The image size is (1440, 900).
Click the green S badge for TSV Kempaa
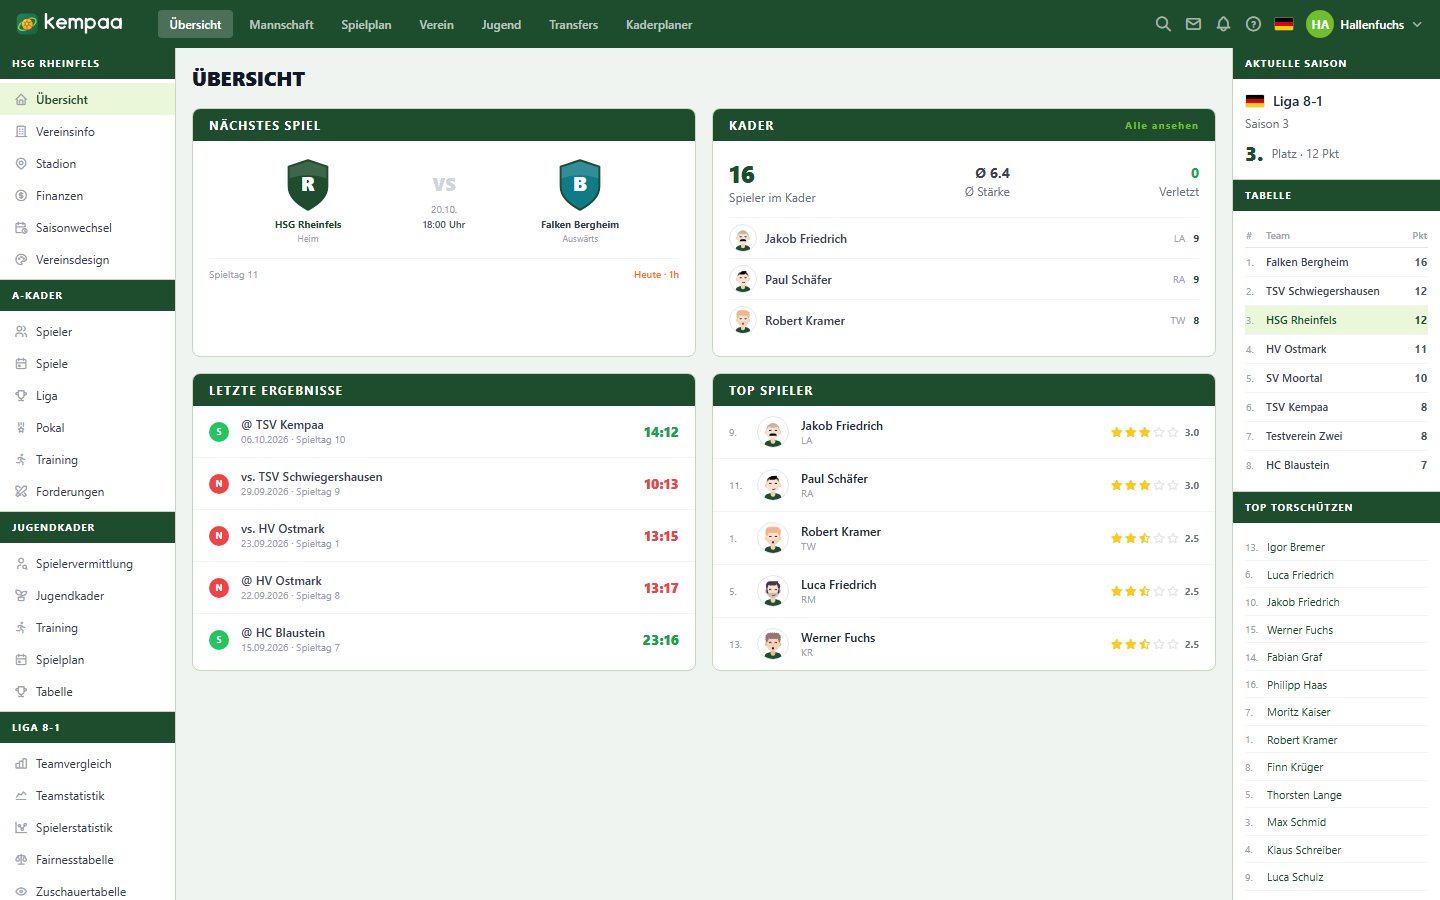219,432
